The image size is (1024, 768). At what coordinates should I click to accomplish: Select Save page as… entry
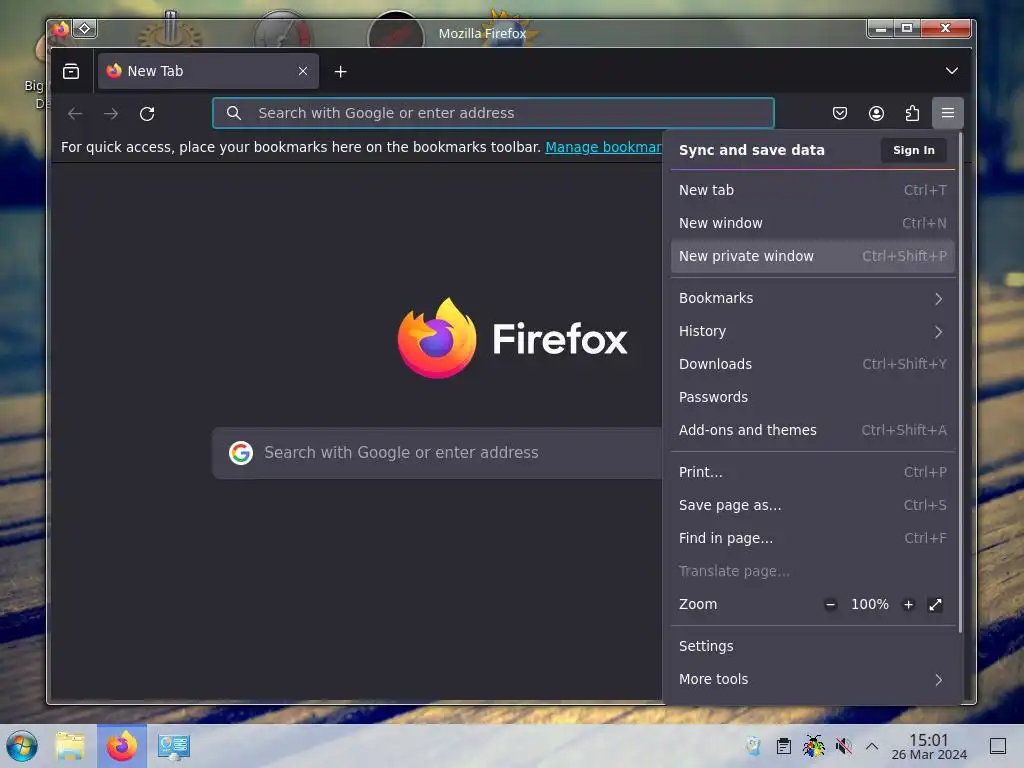[812, 505]
